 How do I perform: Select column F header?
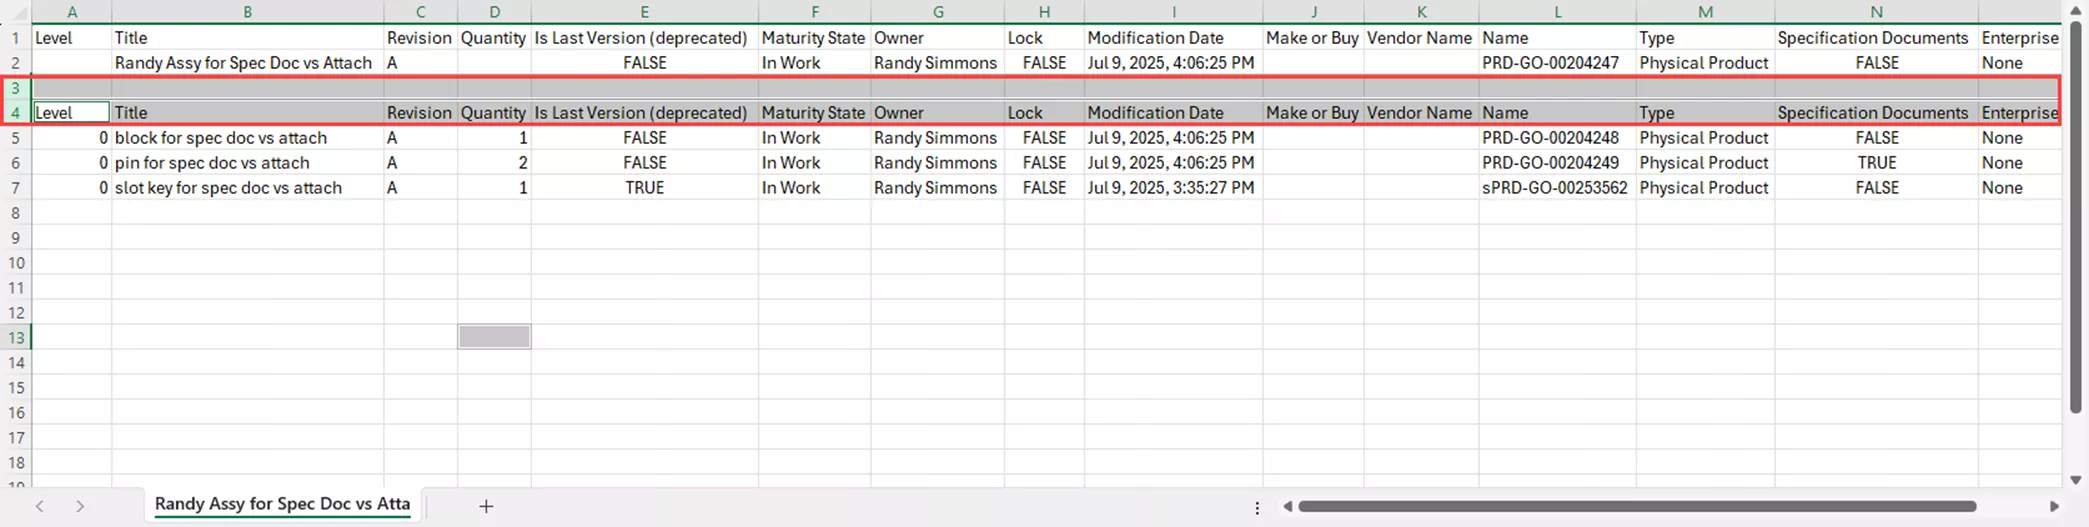point(815,12)
